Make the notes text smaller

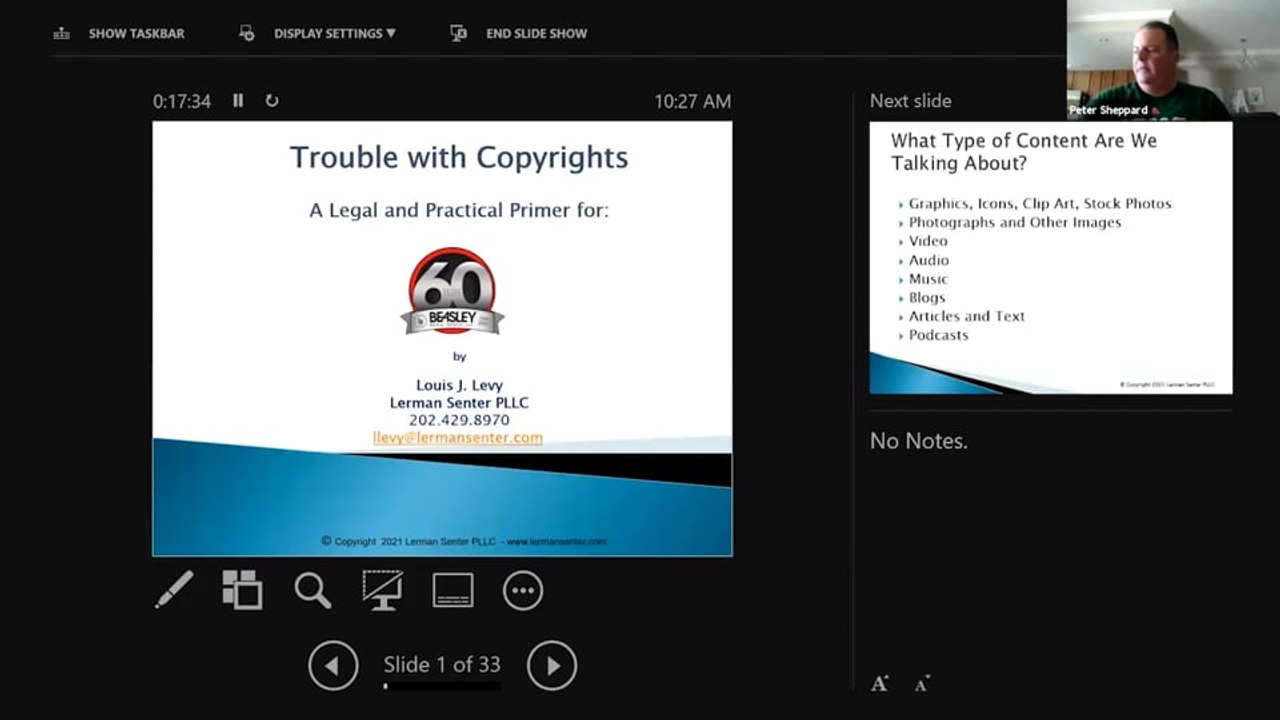[922, 684]
